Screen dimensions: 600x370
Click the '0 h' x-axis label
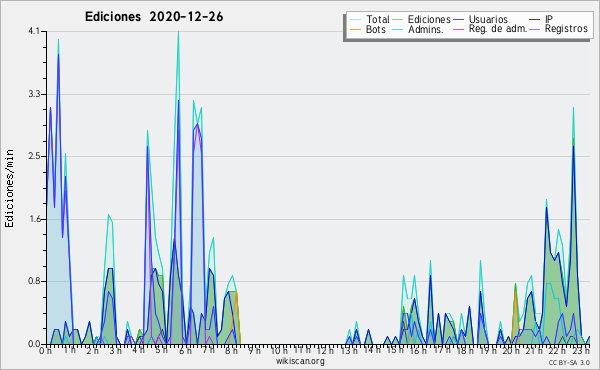tap(46, 350)
